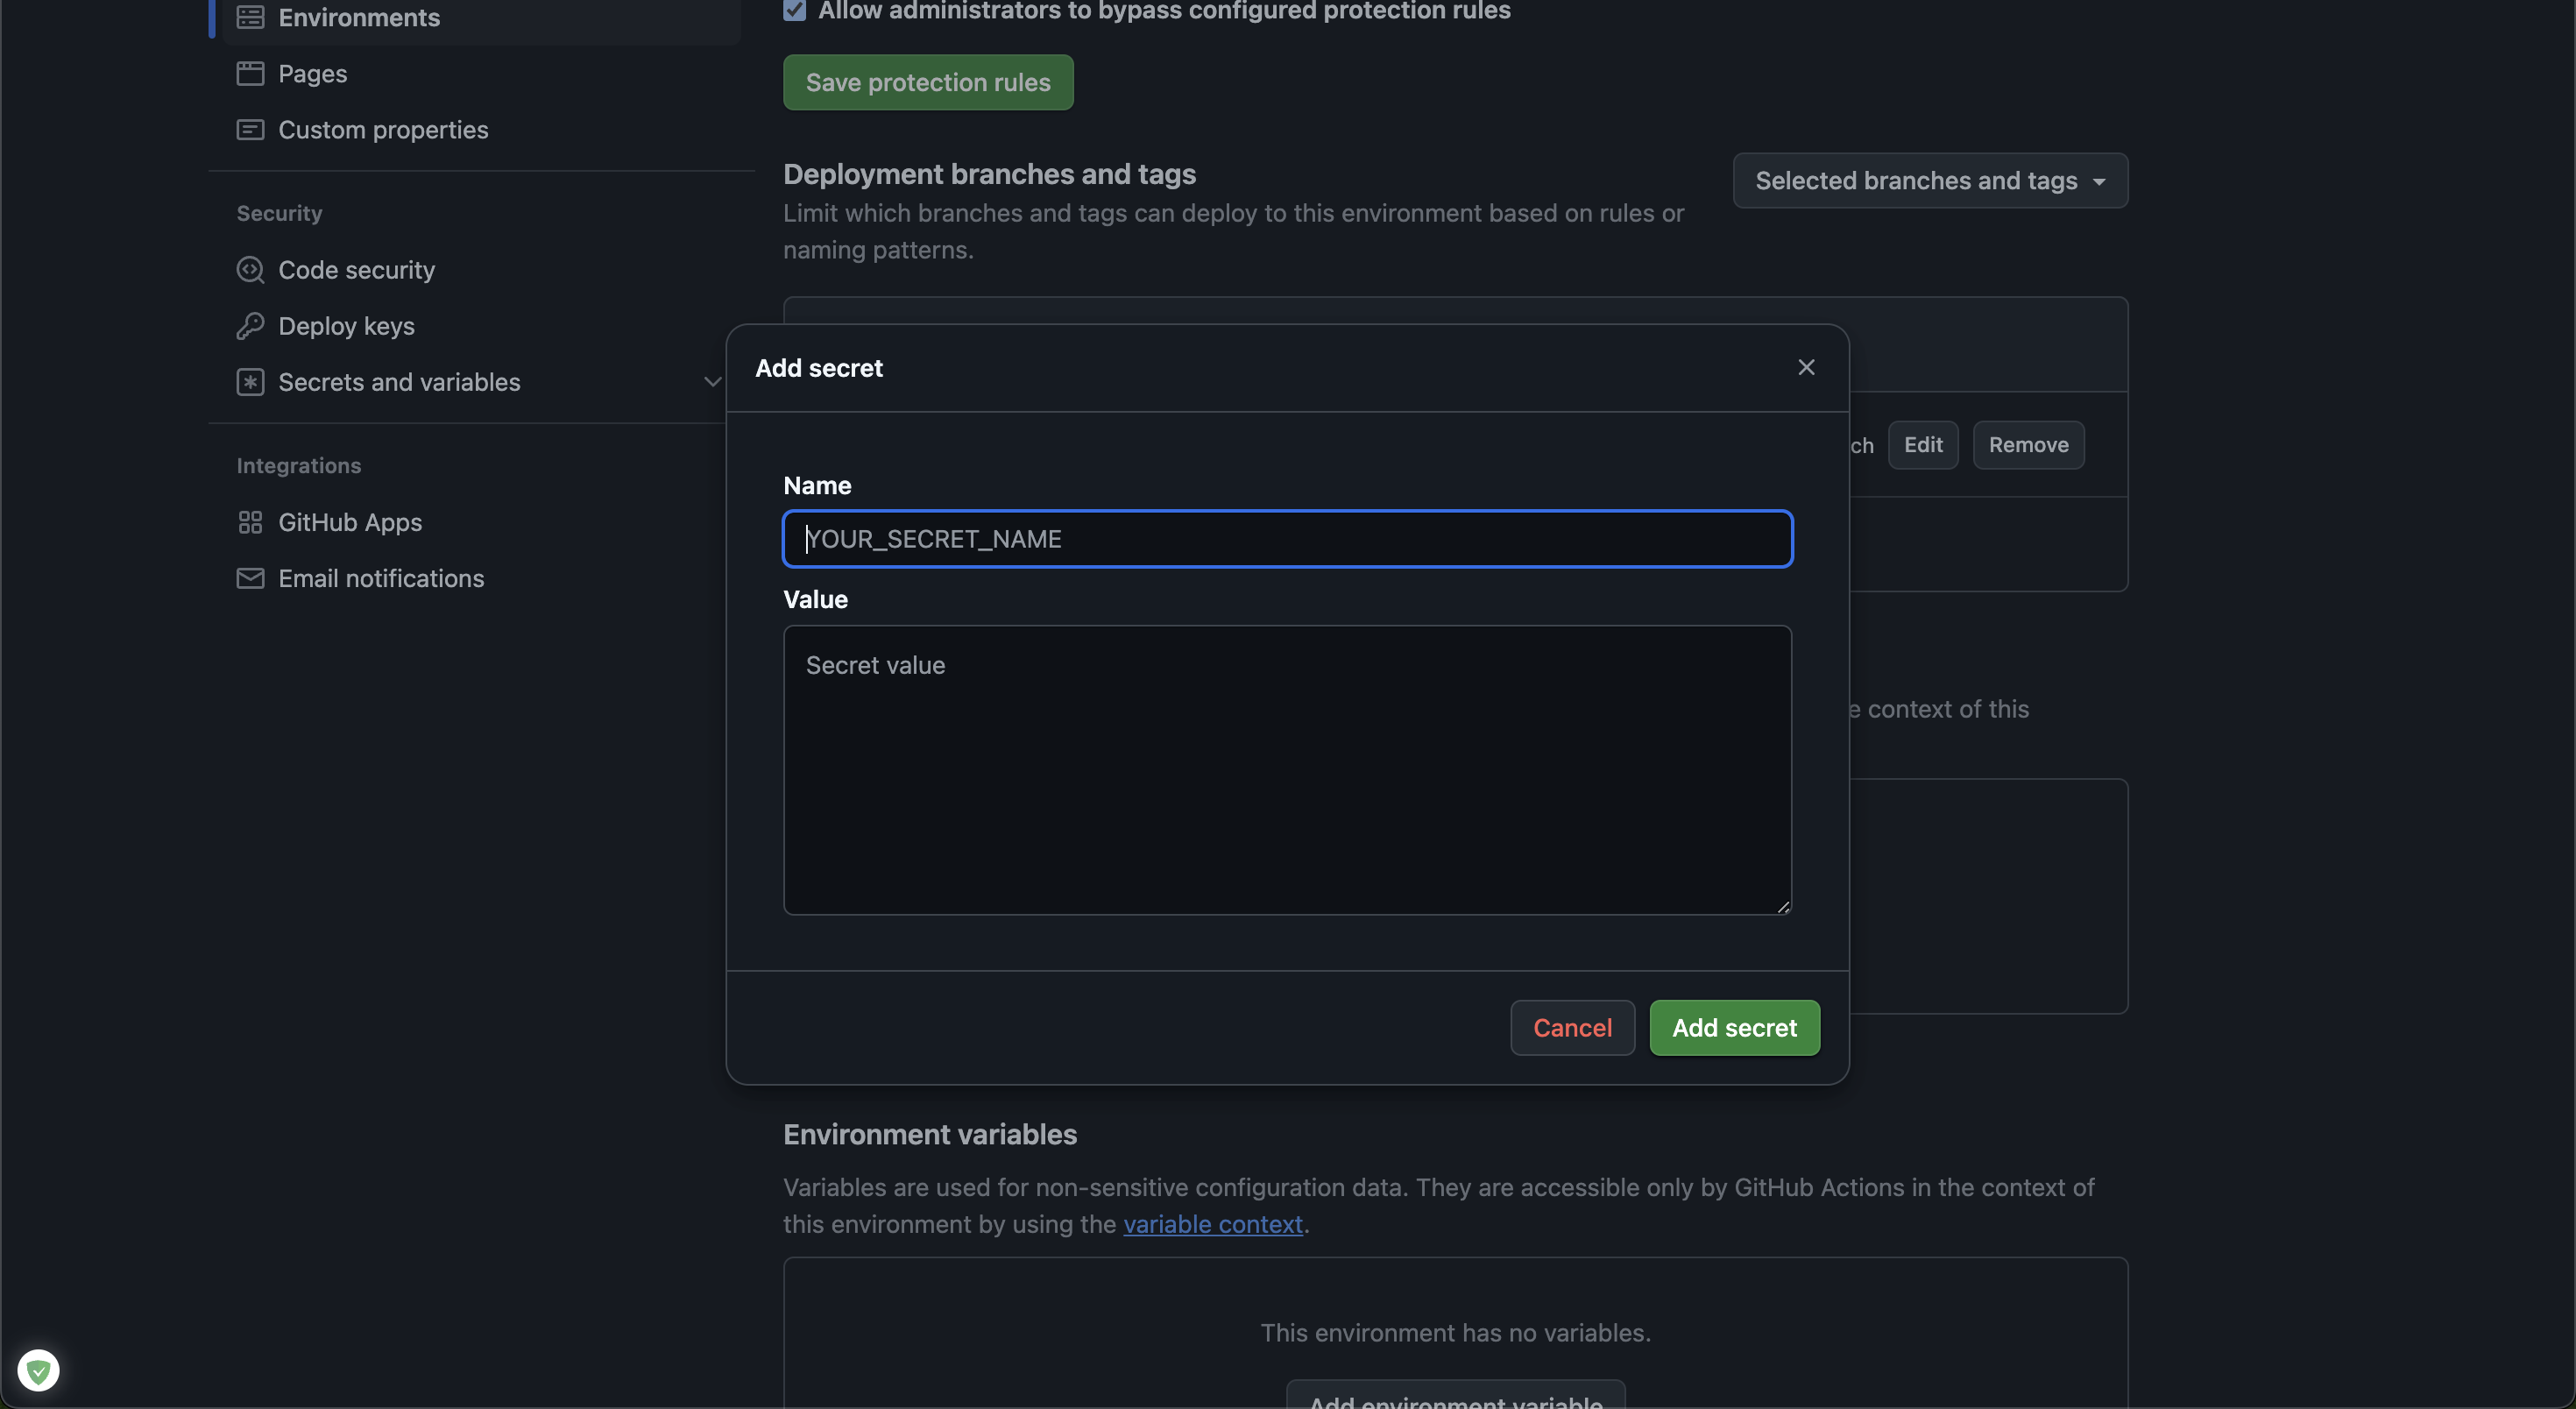Click 'This environment has no variables.' text
Image resolution: width=2576 pixels, height=1409 pixels.
(x=1455, y=1331)
